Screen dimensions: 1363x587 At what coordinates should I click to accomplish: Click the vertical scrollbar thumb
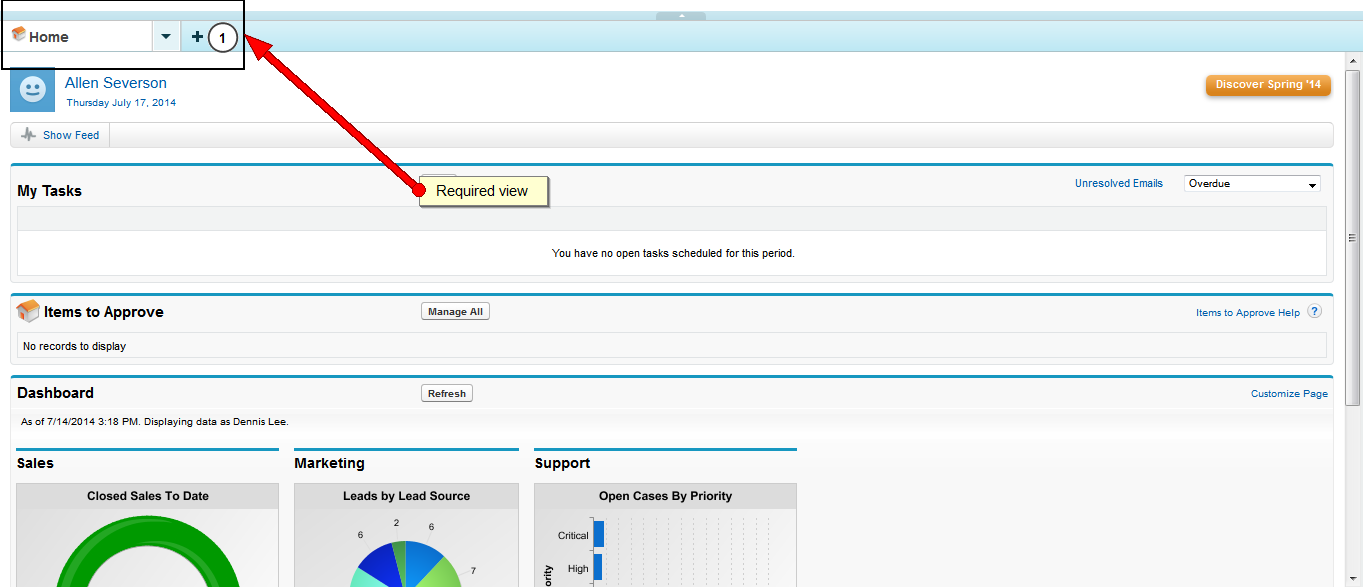[1353, 237]
